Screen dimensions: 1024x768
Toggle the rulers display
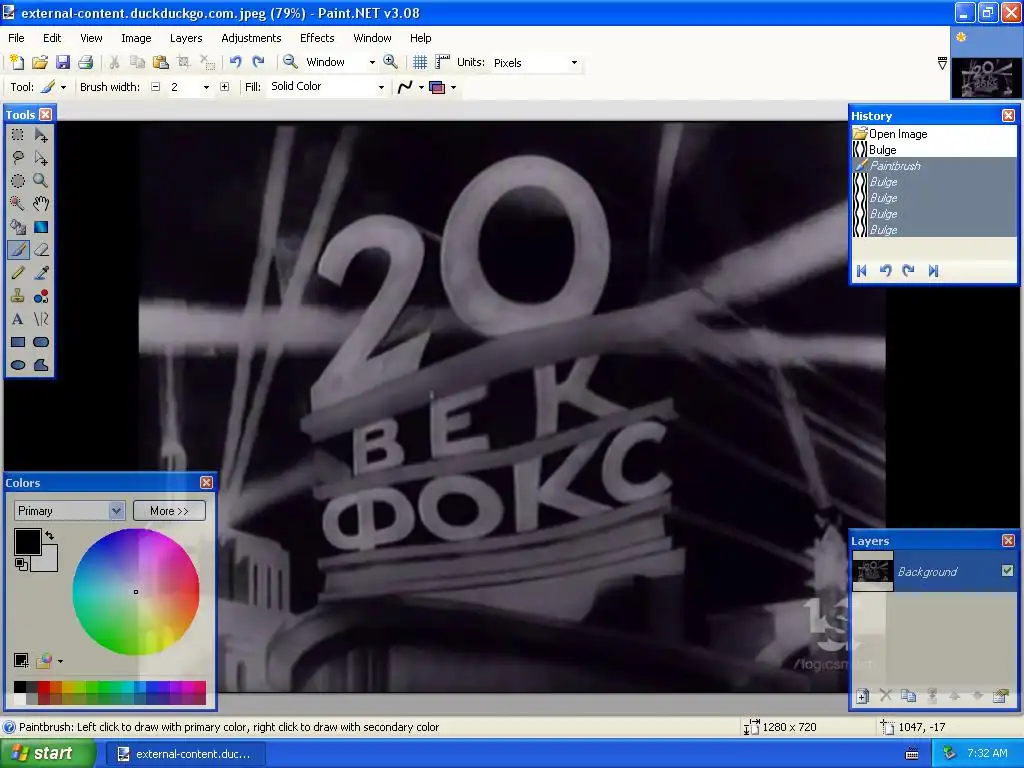click(443, 62)
